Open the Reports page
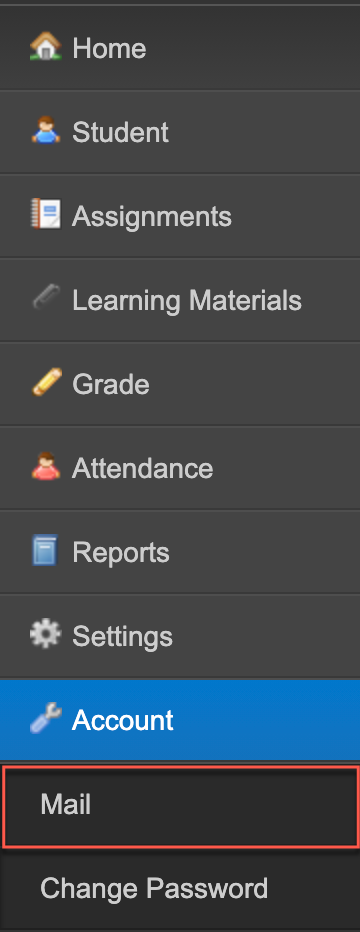Screen dimensions: 360x932 click(180, 552)
